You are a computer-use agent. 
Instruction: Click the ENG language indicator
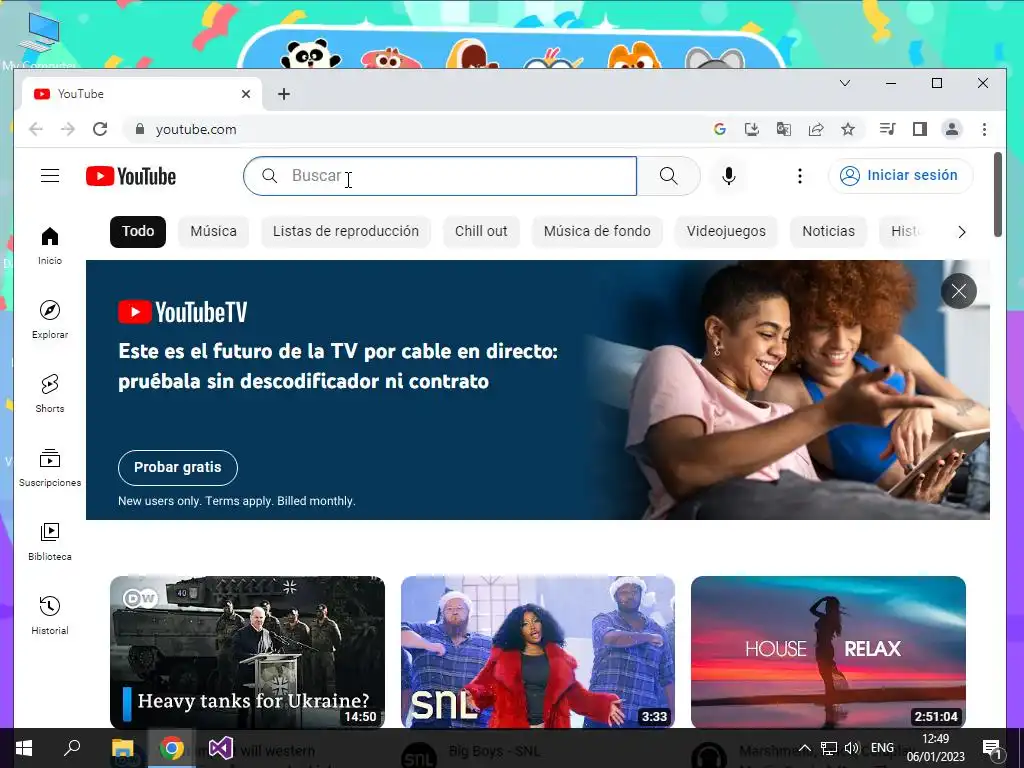(x=882, y=748)
